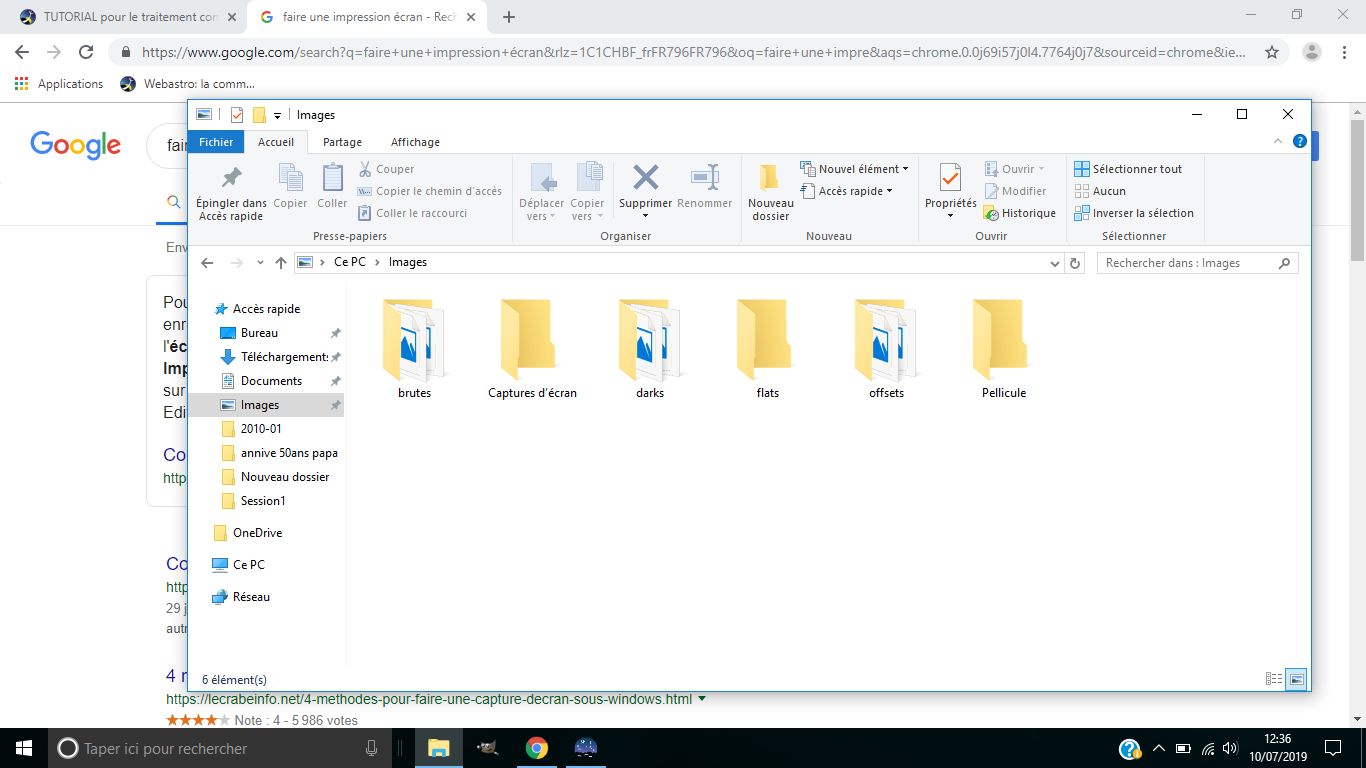Screen dimensions: 1366x768
Task: Click the Renommer icon
Action: (x=705, y=177)
